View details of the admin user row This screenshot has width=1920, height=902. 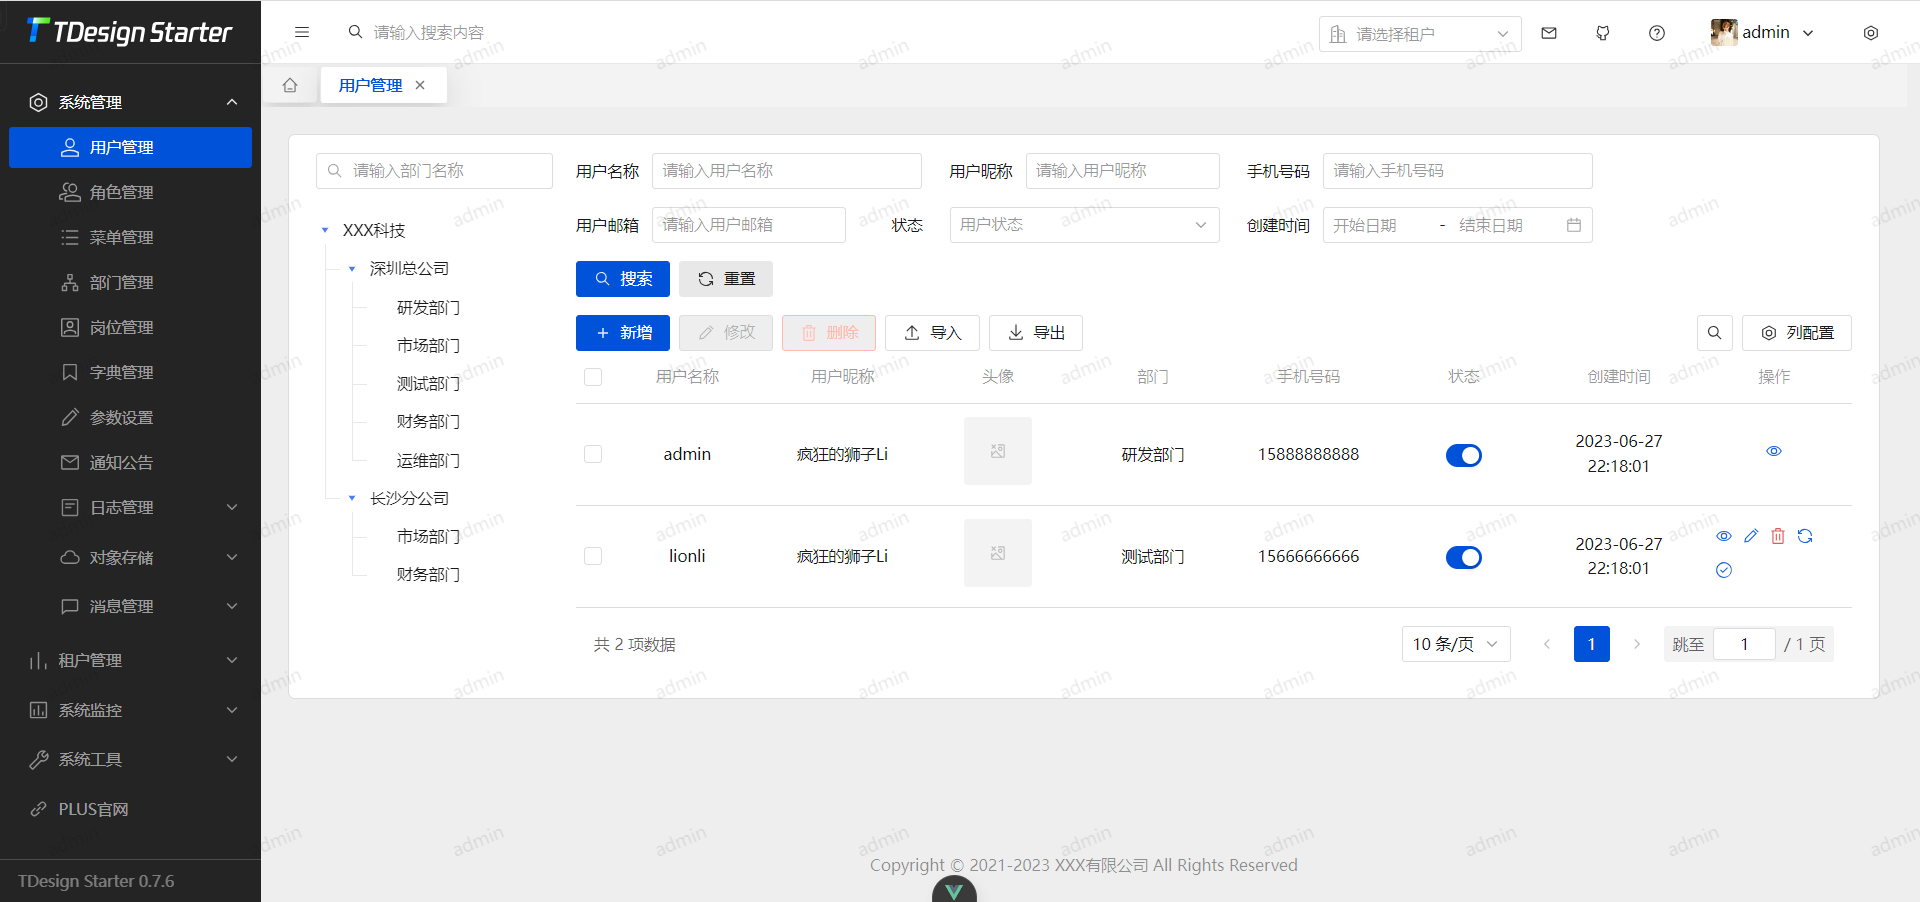point(1773,451)
